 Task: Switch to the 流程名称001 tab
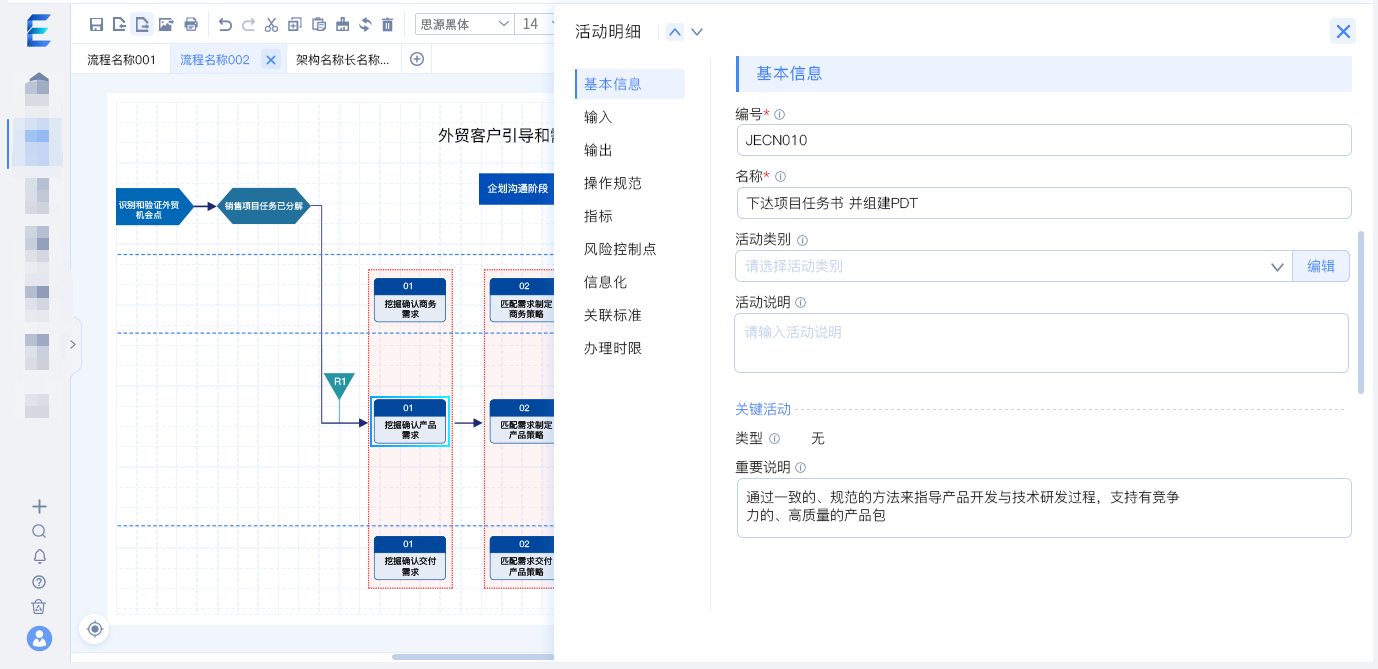point(121,60)
